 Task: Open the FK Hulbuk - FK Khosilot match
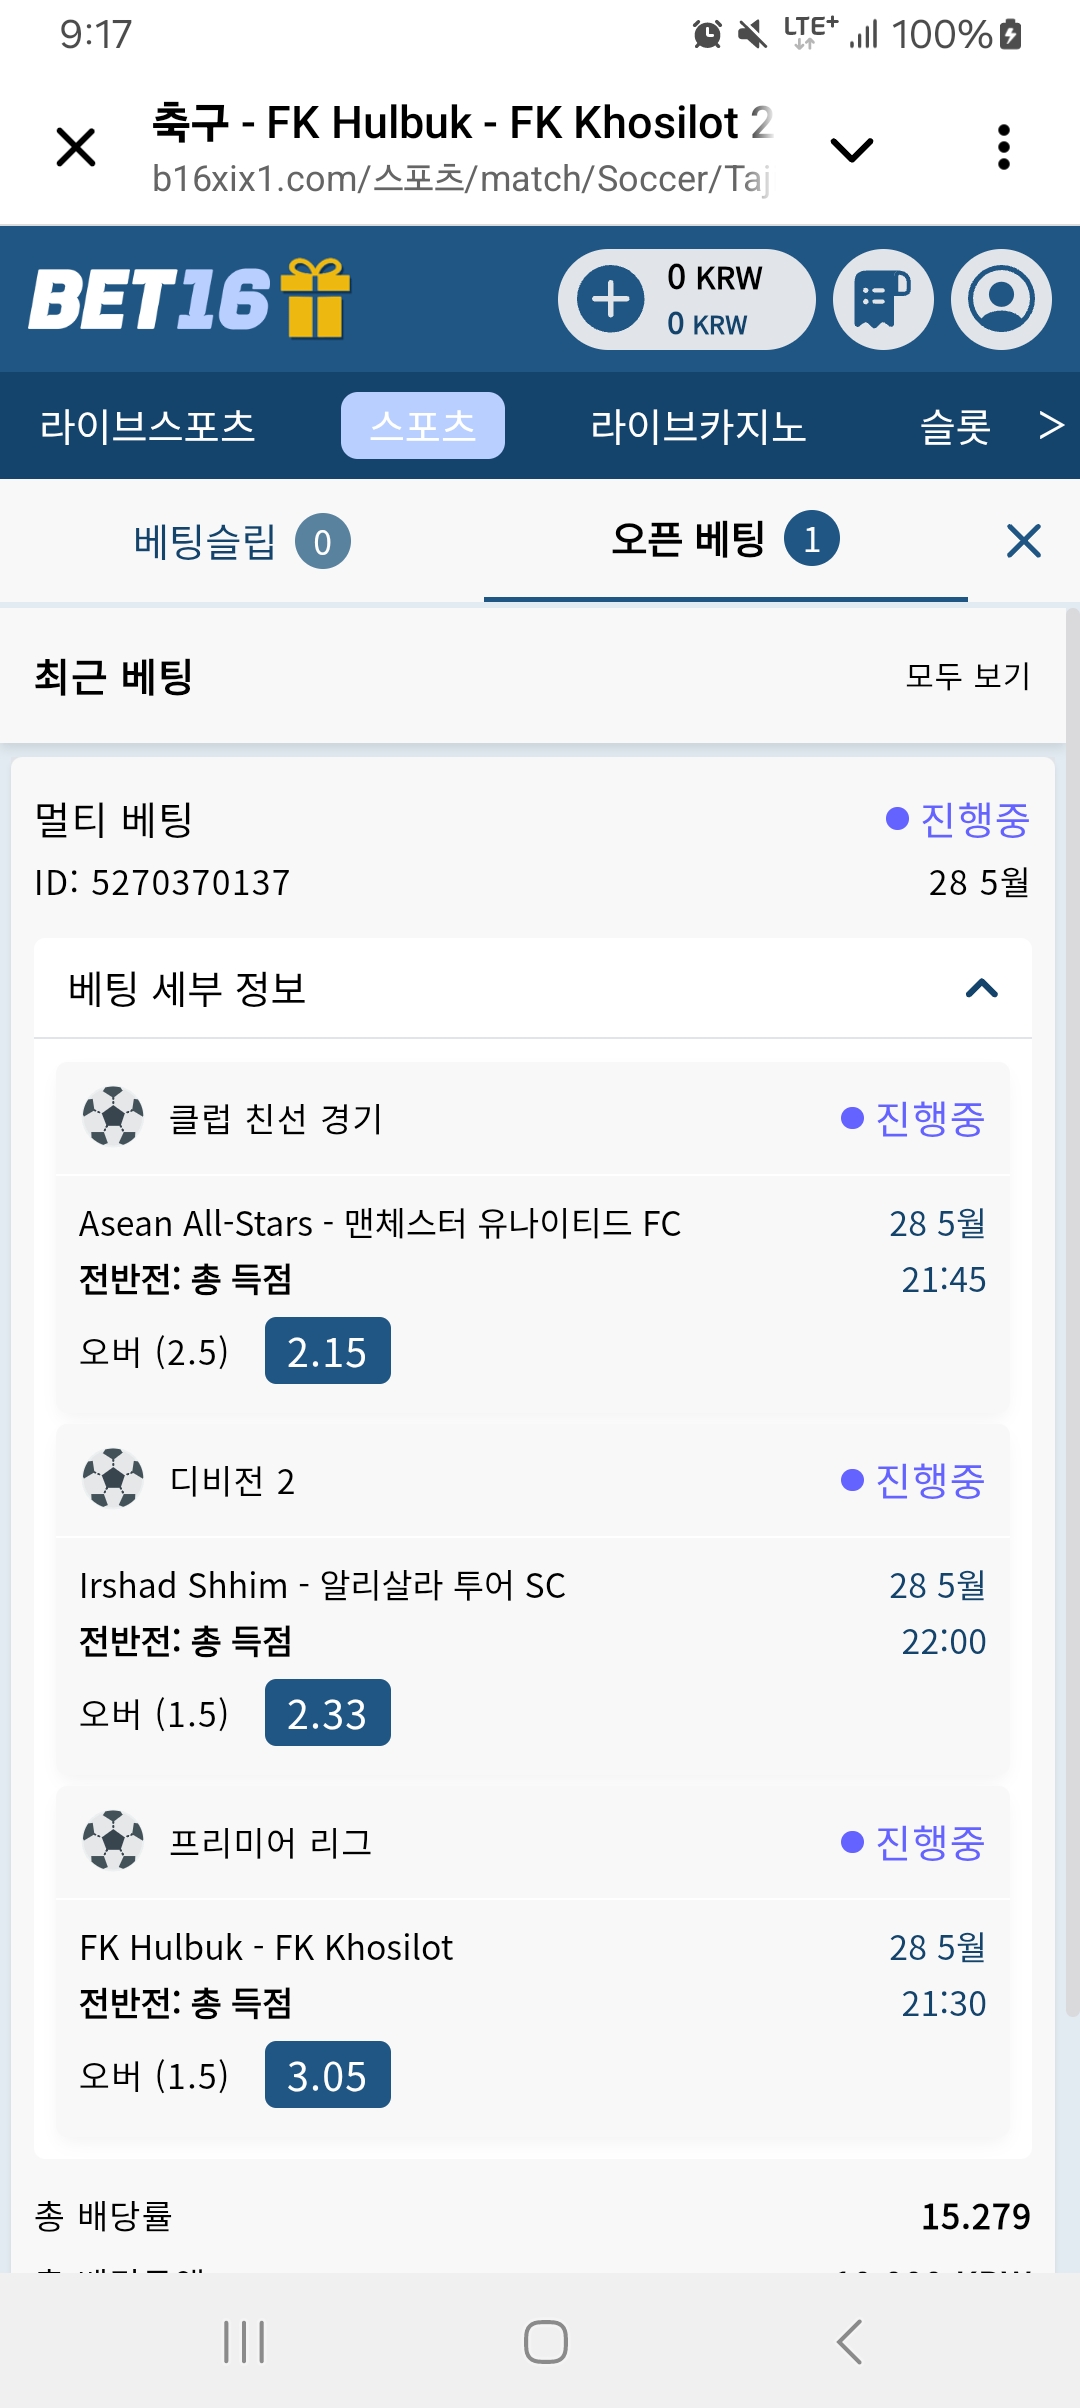pos(266,1948)
